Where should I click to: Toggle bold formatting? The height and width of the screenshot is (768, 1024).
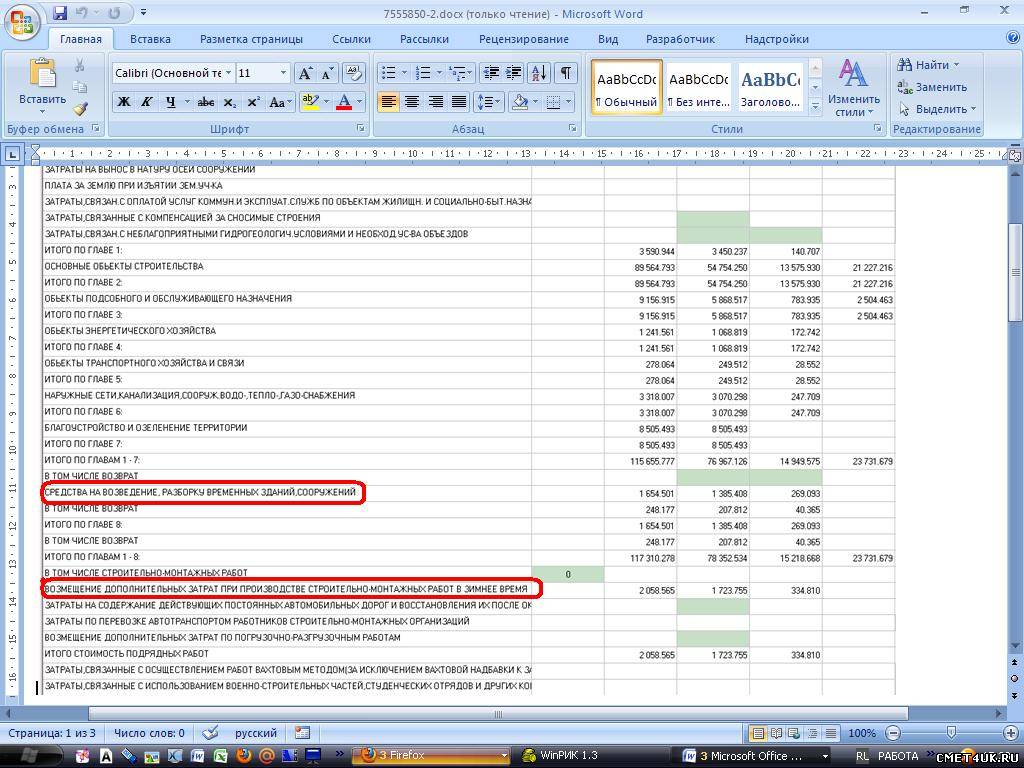[124, 102]
